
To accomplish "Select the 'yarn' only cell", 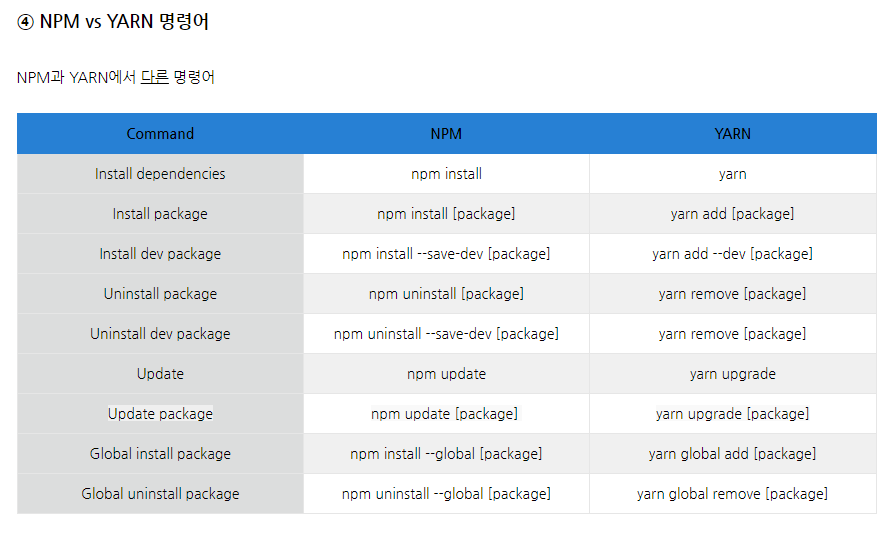I will [733, 174].
